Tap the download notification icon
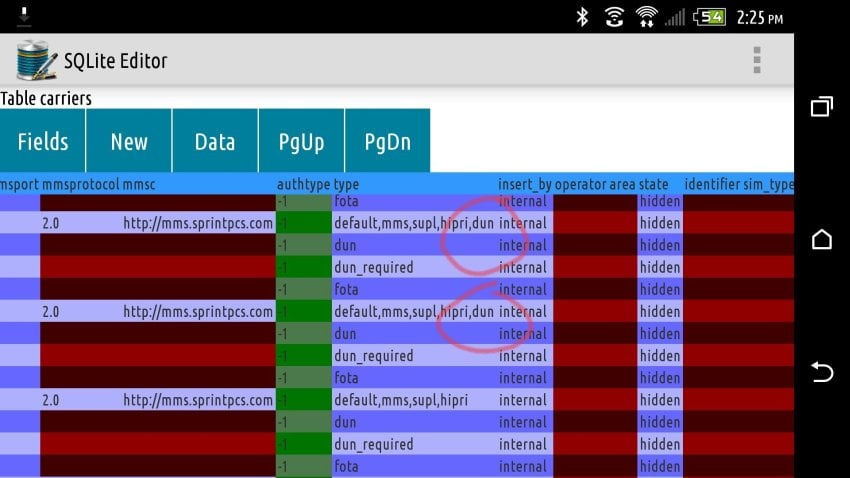This screenshot has height=478, width=850. 24,16
